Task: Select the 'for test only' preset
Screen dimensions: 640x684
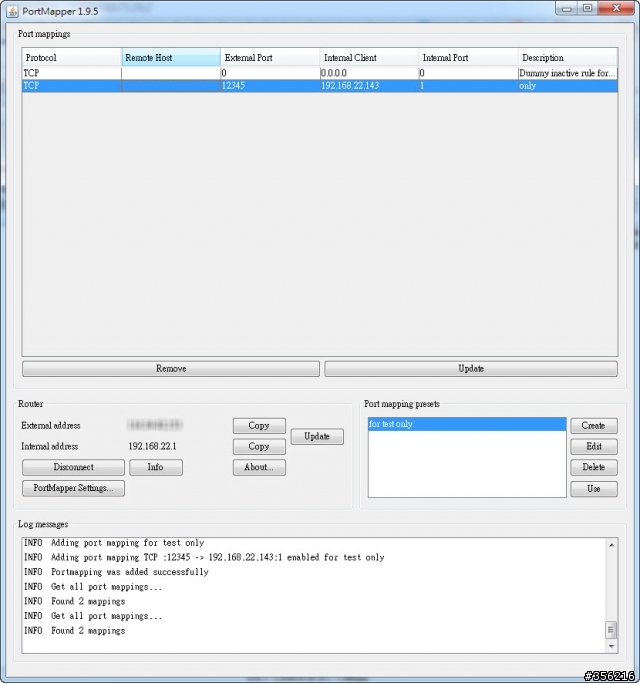Action: point(467,424)
